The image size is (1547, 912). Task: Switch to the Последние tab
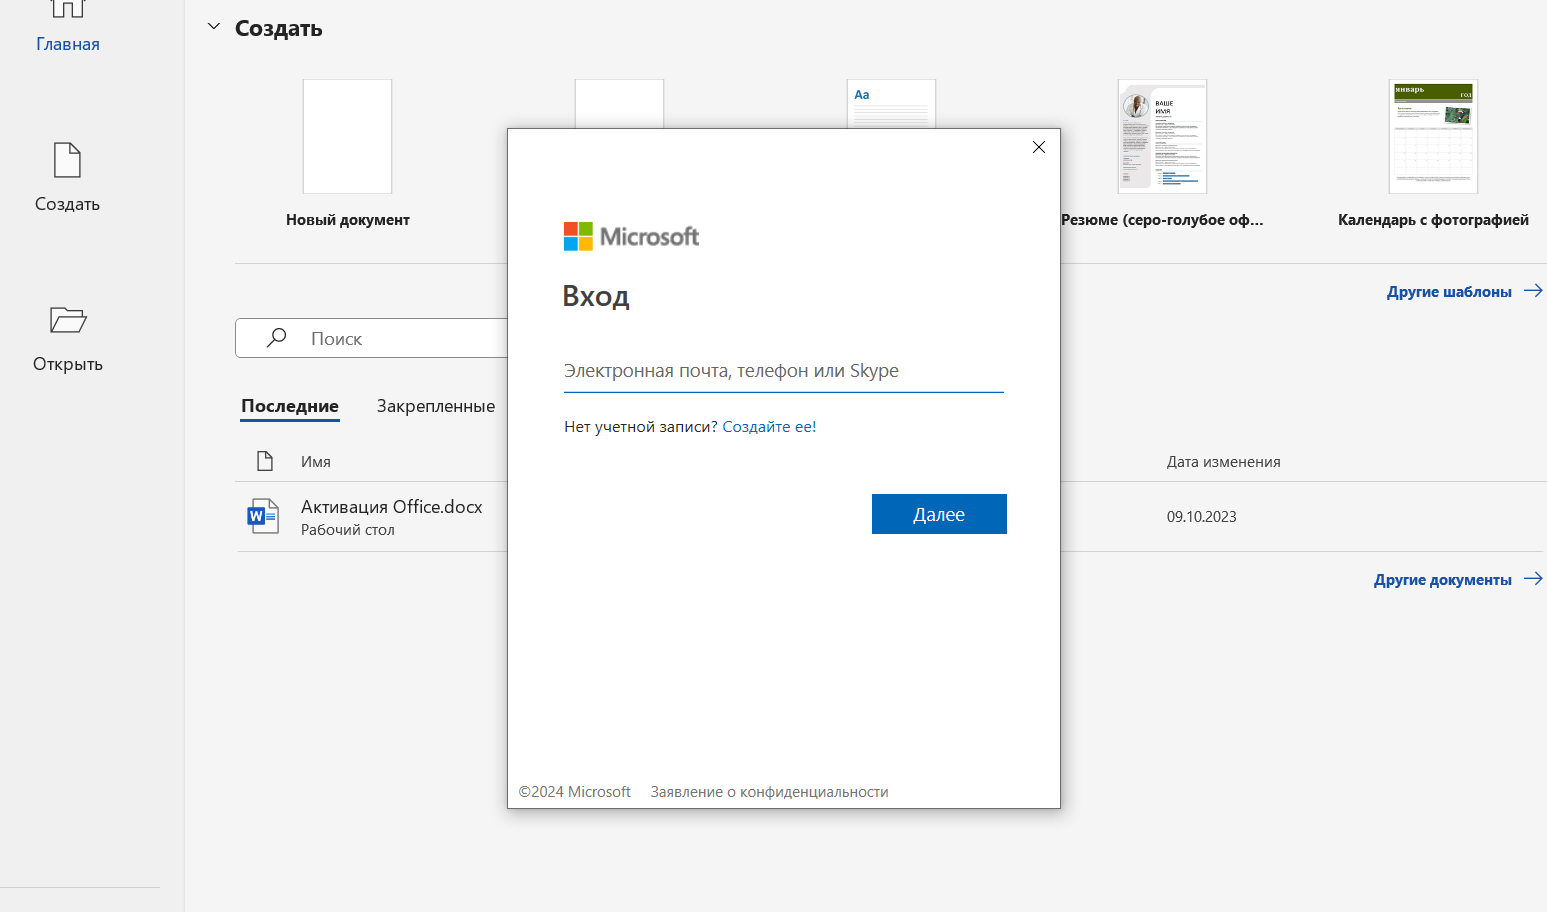point(290,406)
